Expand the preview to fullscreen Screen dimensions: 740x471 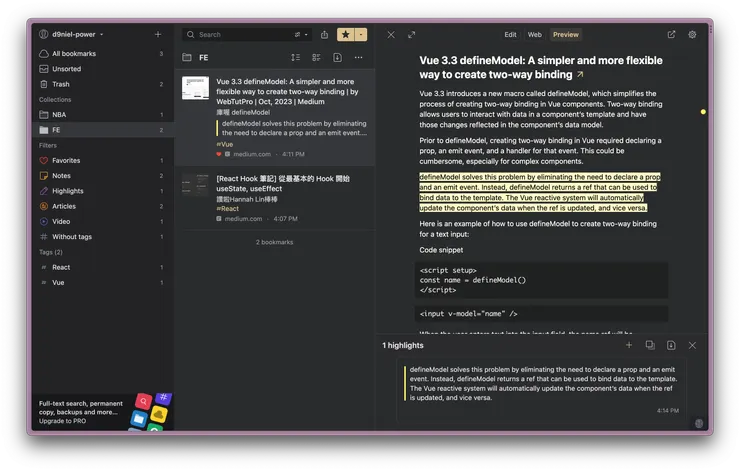tap(412, 34)
